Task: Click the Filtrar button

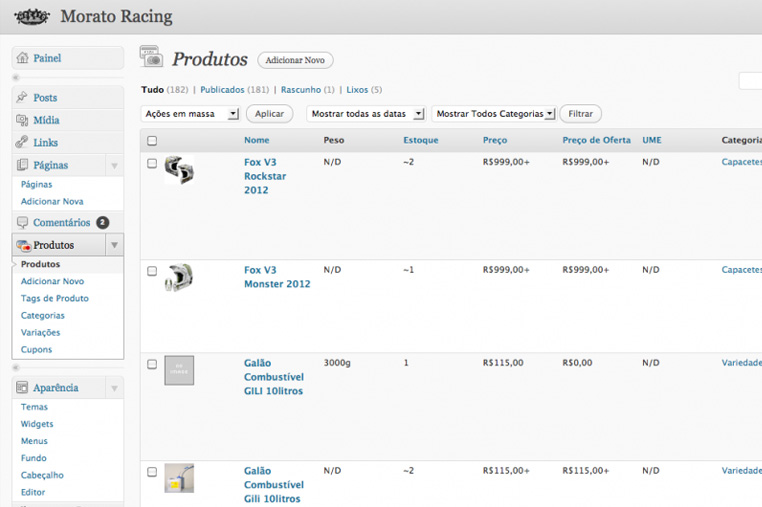Action: coord(580,114)
